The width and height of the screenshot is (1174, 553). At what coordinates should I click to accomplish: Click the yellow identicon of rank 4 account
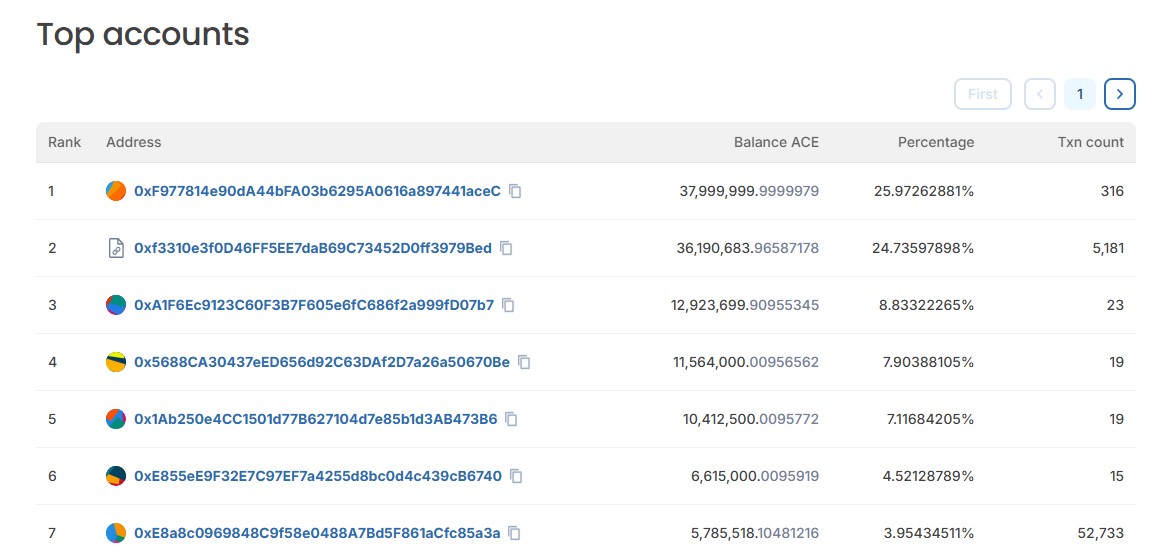click(115, 362)
